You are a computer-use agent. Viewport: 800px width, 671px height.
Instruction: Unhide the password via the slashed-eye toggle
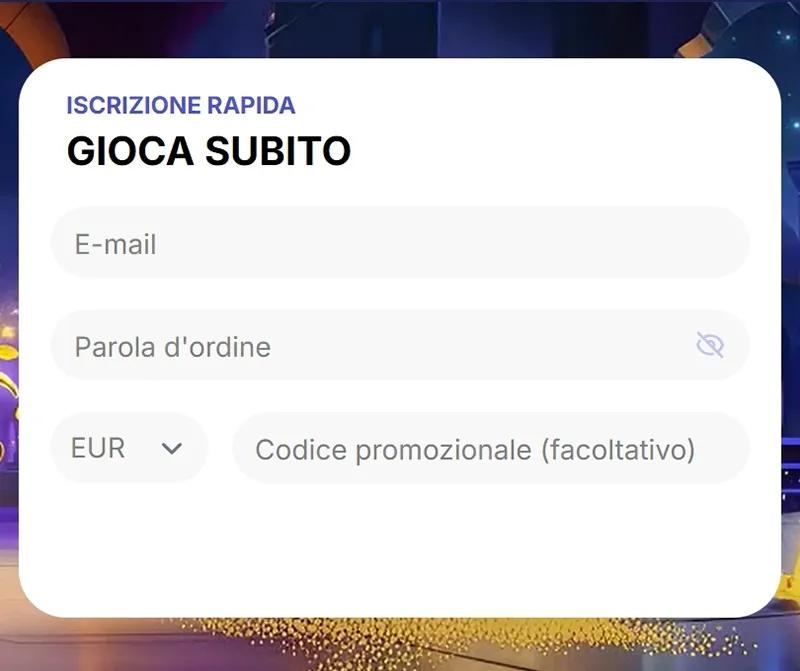(710, 346)
